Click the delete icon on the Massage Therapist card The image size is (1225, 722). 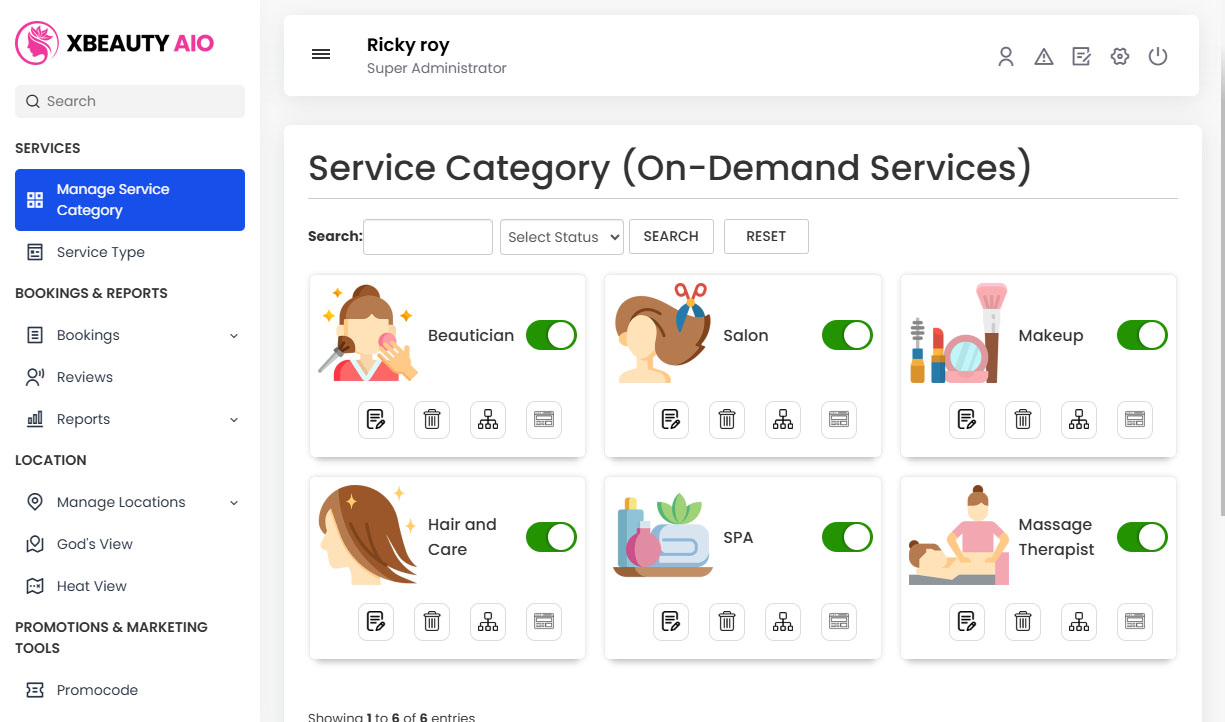1022,622
